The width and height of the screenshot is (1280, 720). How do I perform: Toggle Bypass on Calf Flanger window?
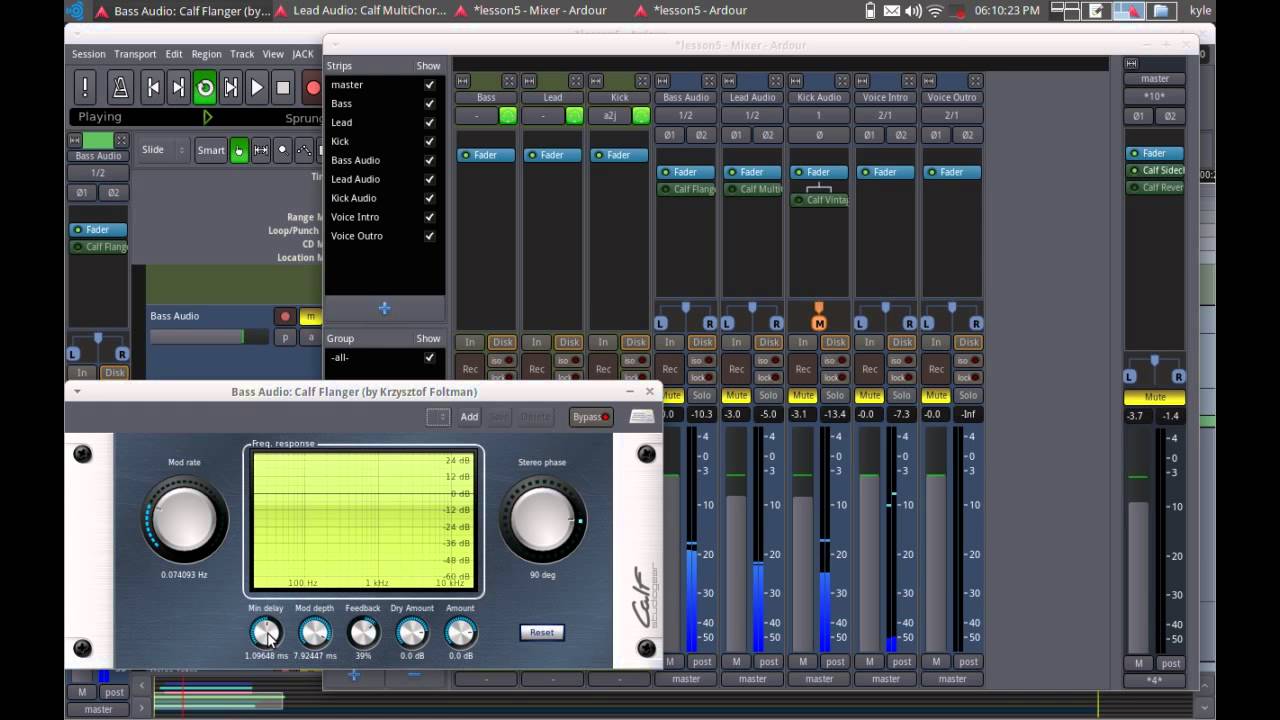pyautogui.click(x=590, y=417)
